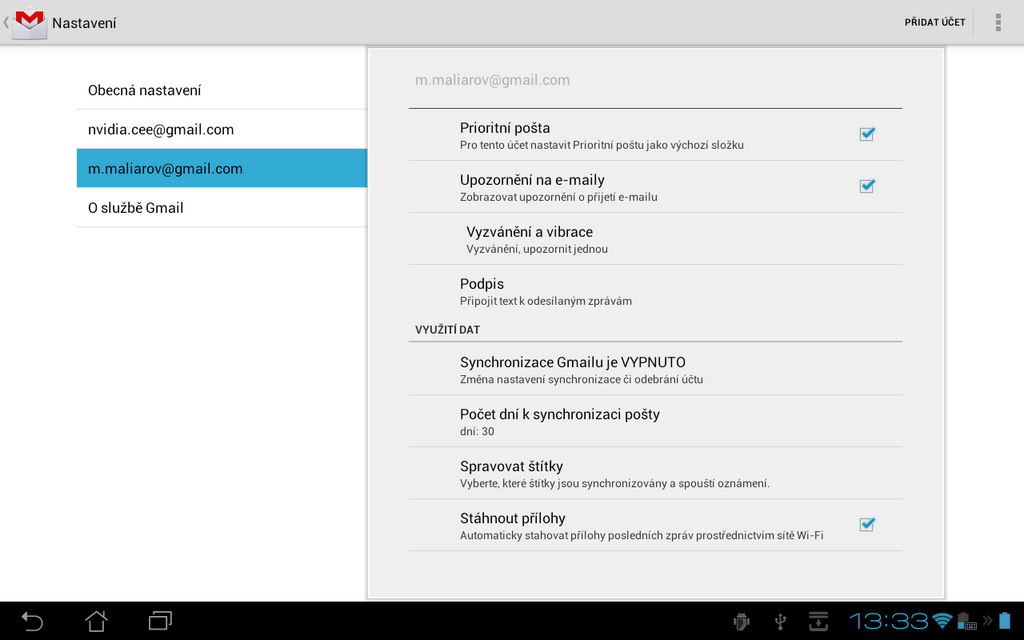Viewport: 1024px width, 640px height.
Task: Toggle the Stáhnout přílohy checkbox
Action: [867, 524]
